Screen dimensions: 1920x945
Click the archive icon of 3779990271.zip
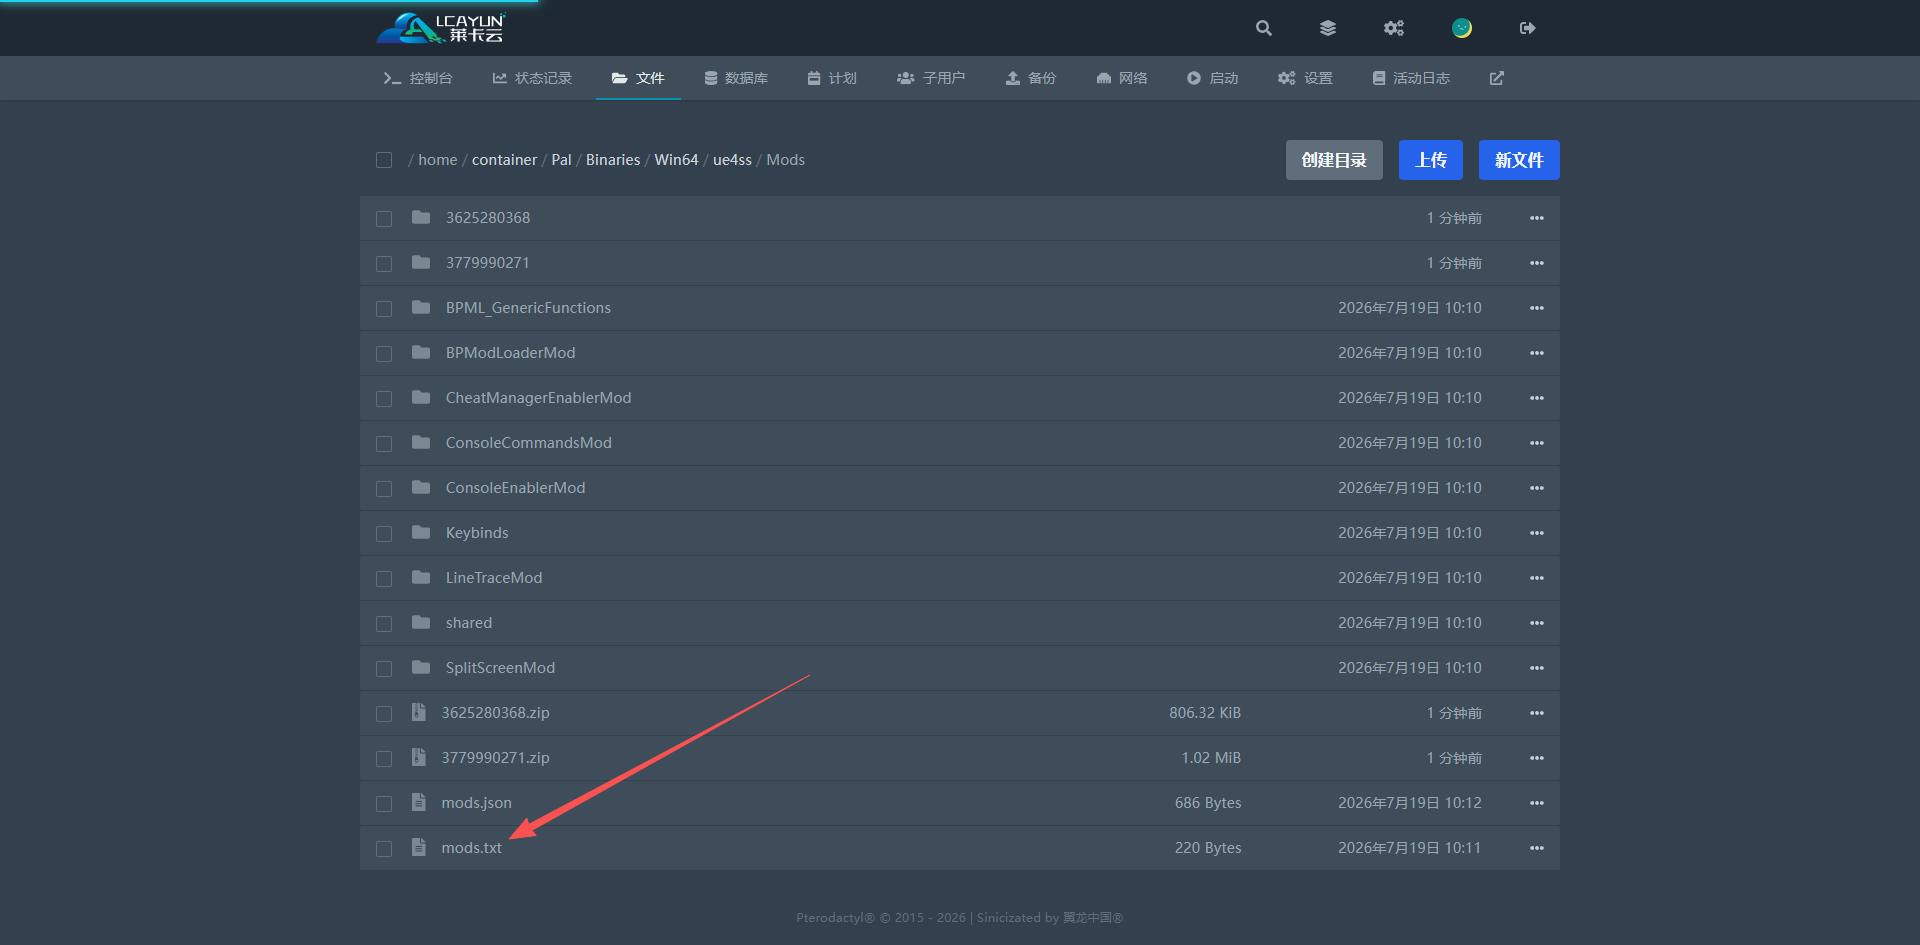point(419,757)
